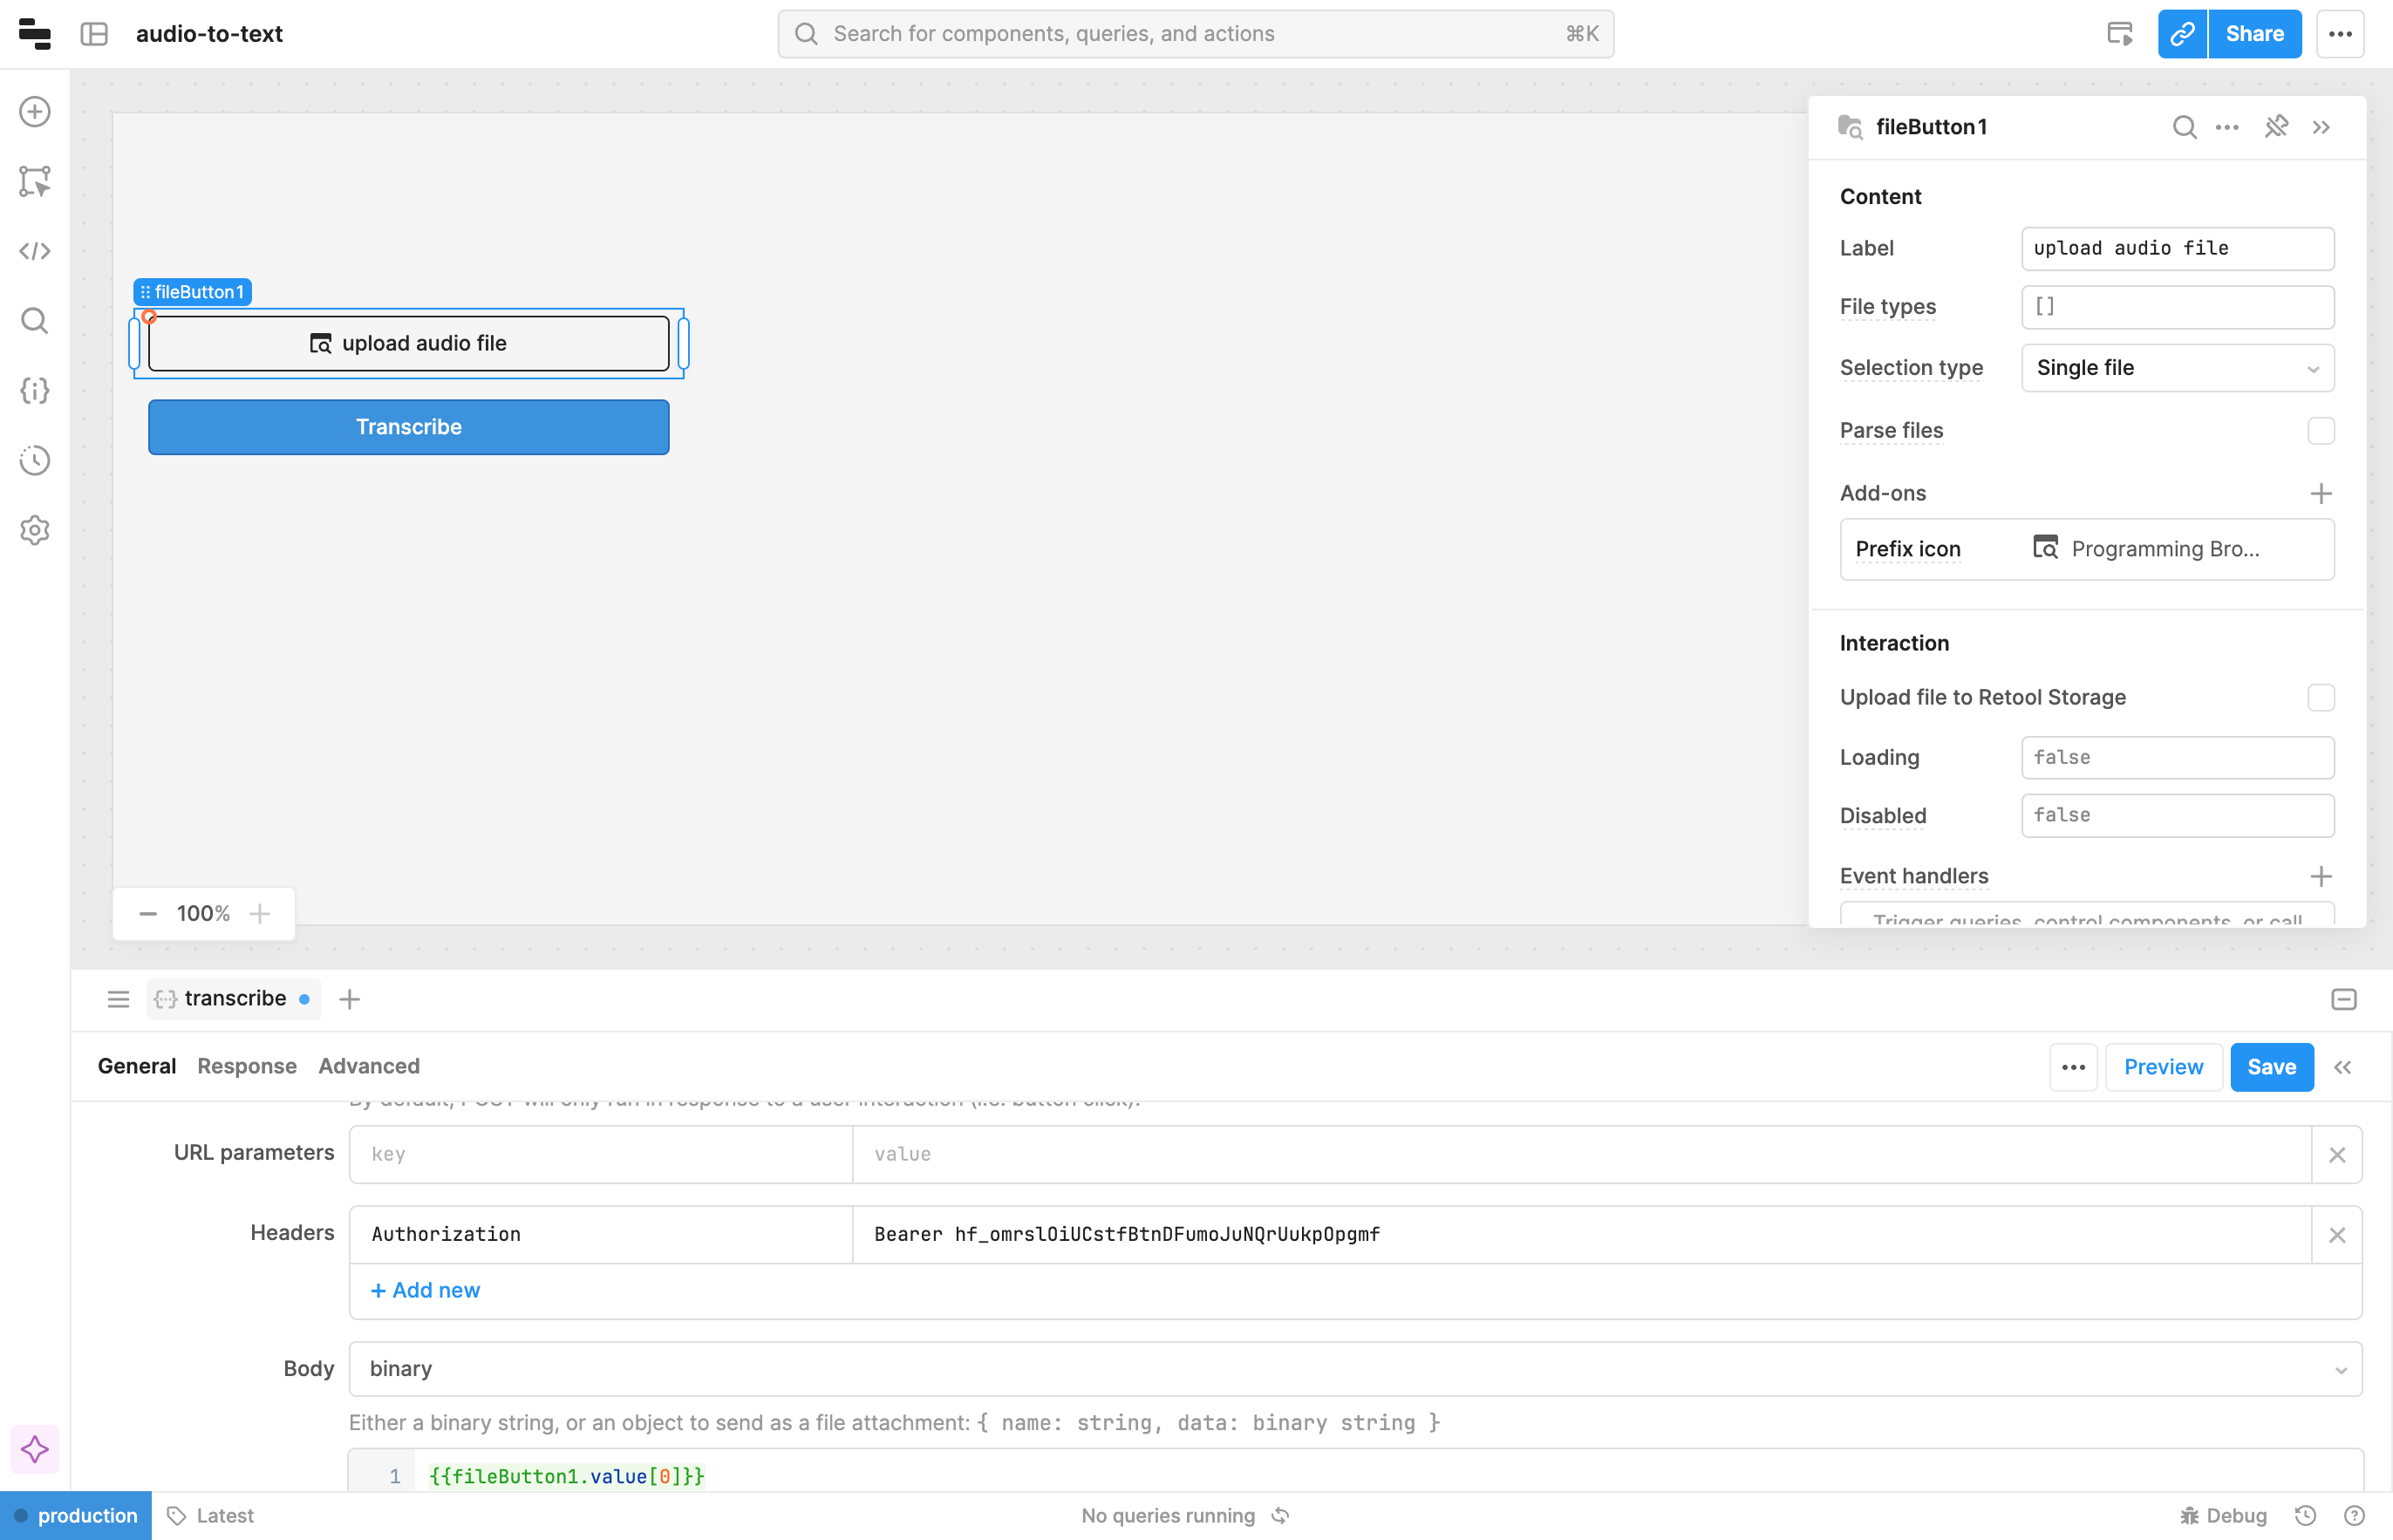Click the canvas zoom in plus control
The height and width of the screenshot is (1540, 2393).
coord(260,914)
